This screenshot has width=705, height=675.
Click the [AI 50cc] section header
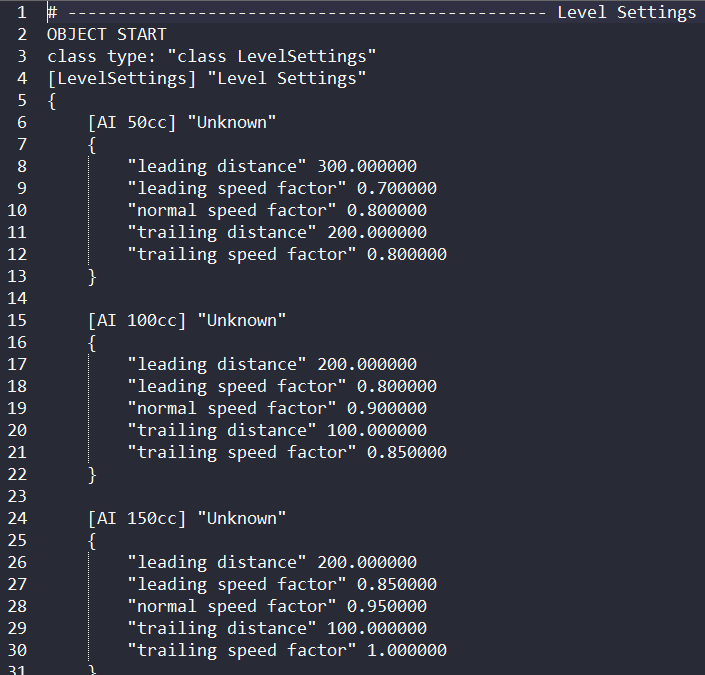click(x=132, y=123)
